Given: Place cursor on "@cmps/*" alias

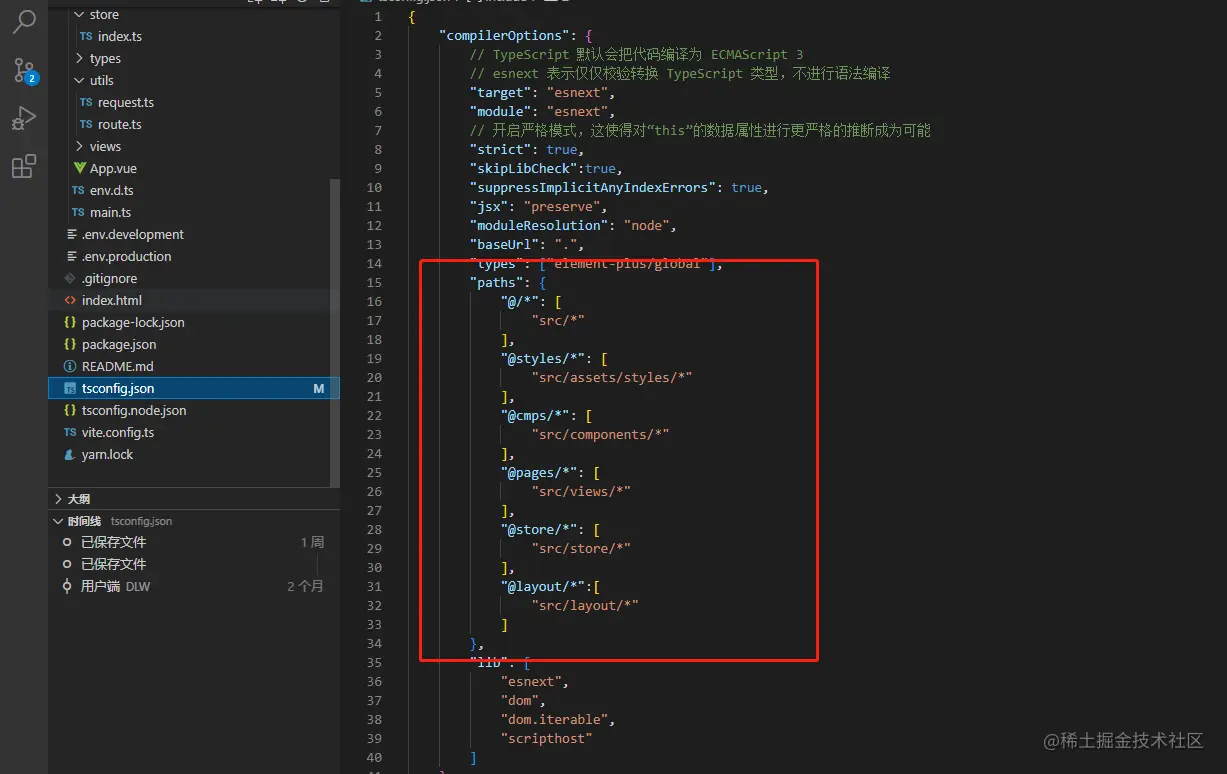Looking at the screenshot, I should point(535,415).
